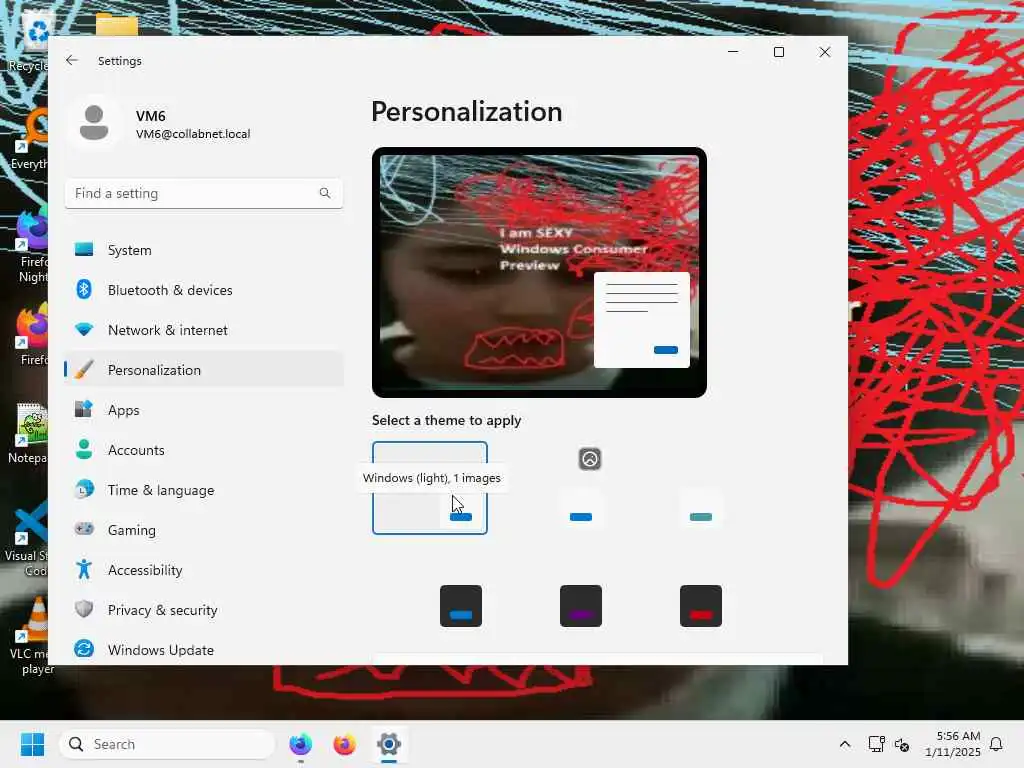Click the Apps icon in sidebar
Viewport: 1024px width, 768px height.
[84, 409]
